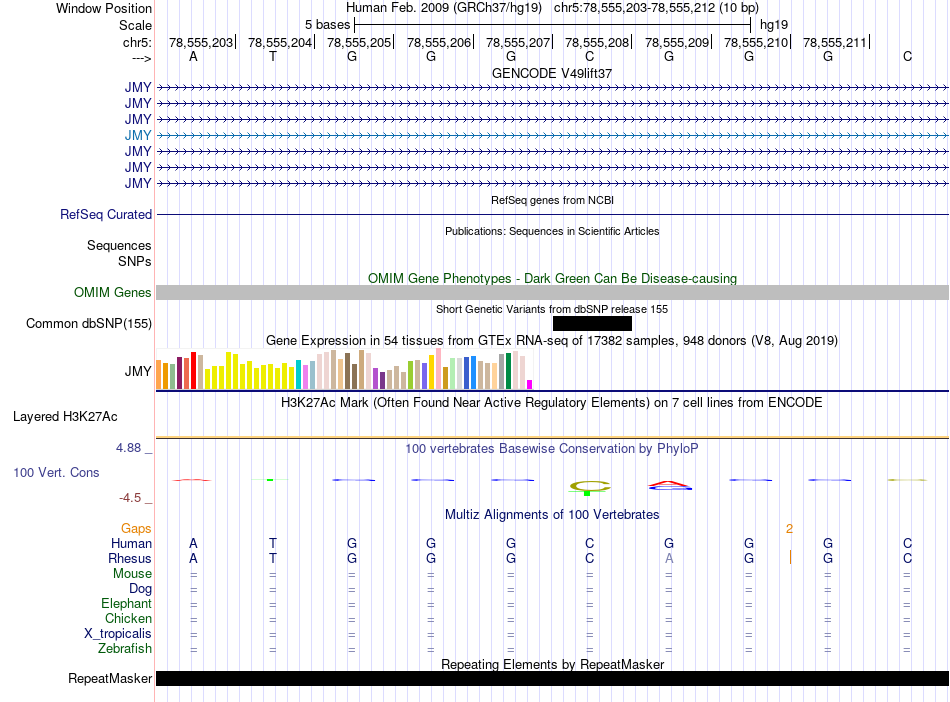Click the PhyloP lower value -4.5
This screenshot has width=950, height=702.
point(130,498)
